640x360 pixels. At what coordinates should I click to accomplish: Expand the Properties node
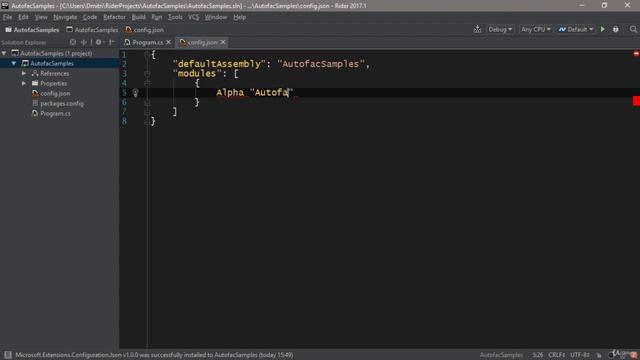pos(24,83)
